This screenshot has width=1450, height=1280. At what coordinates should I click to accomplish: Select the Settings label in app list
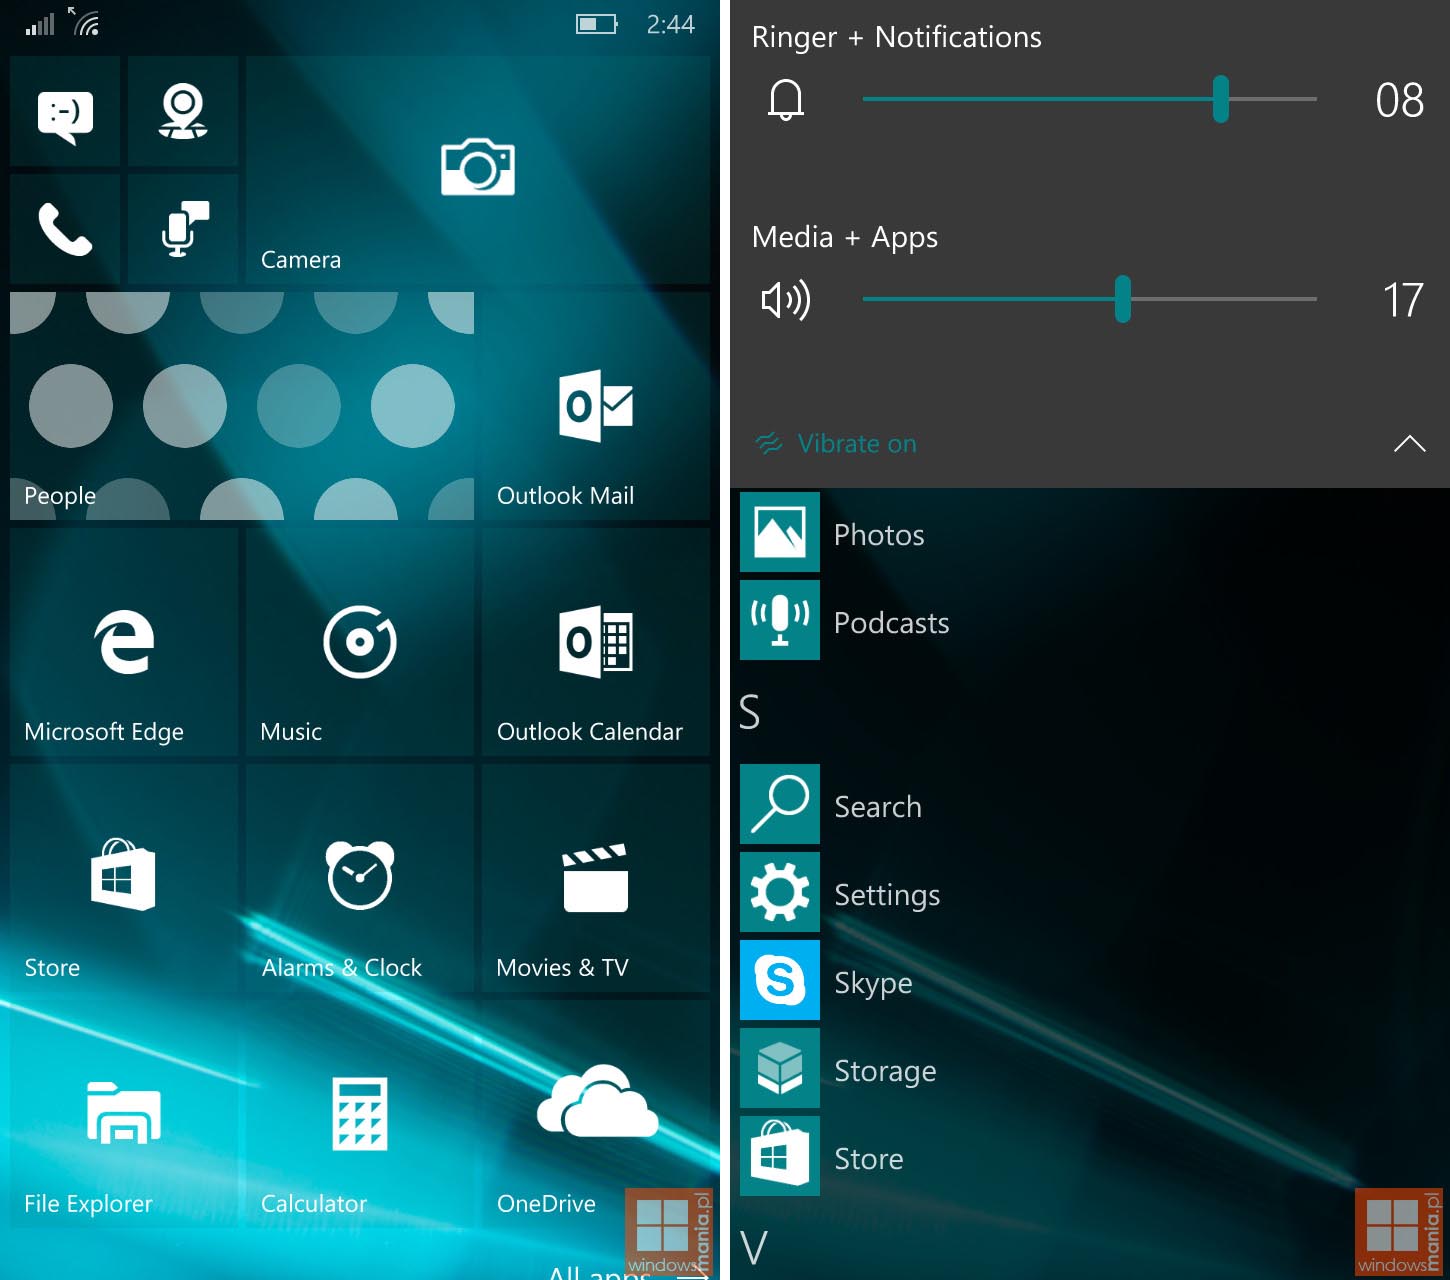click(x=887, y=895)
